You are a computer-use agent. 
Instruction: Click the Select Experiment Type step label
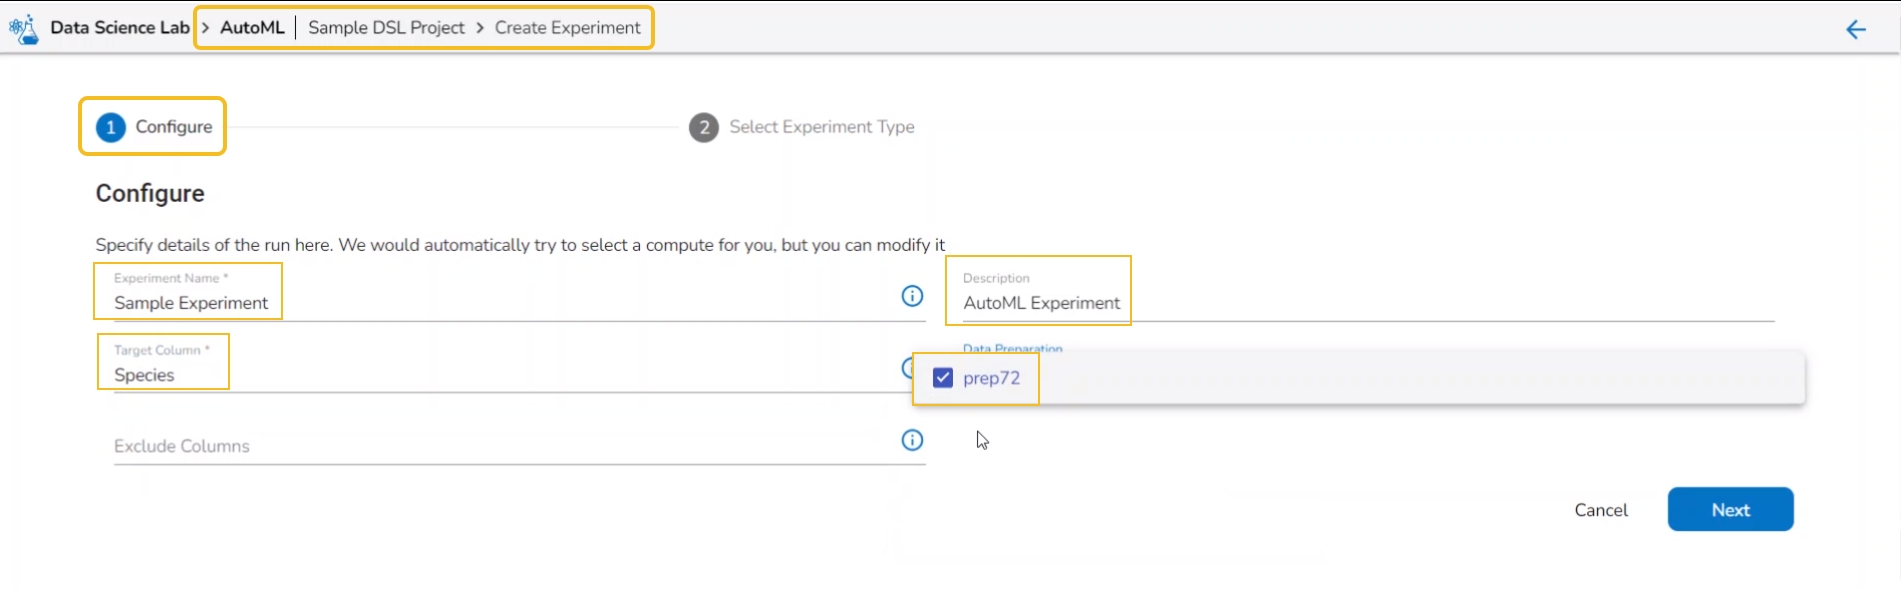(821, 127)
